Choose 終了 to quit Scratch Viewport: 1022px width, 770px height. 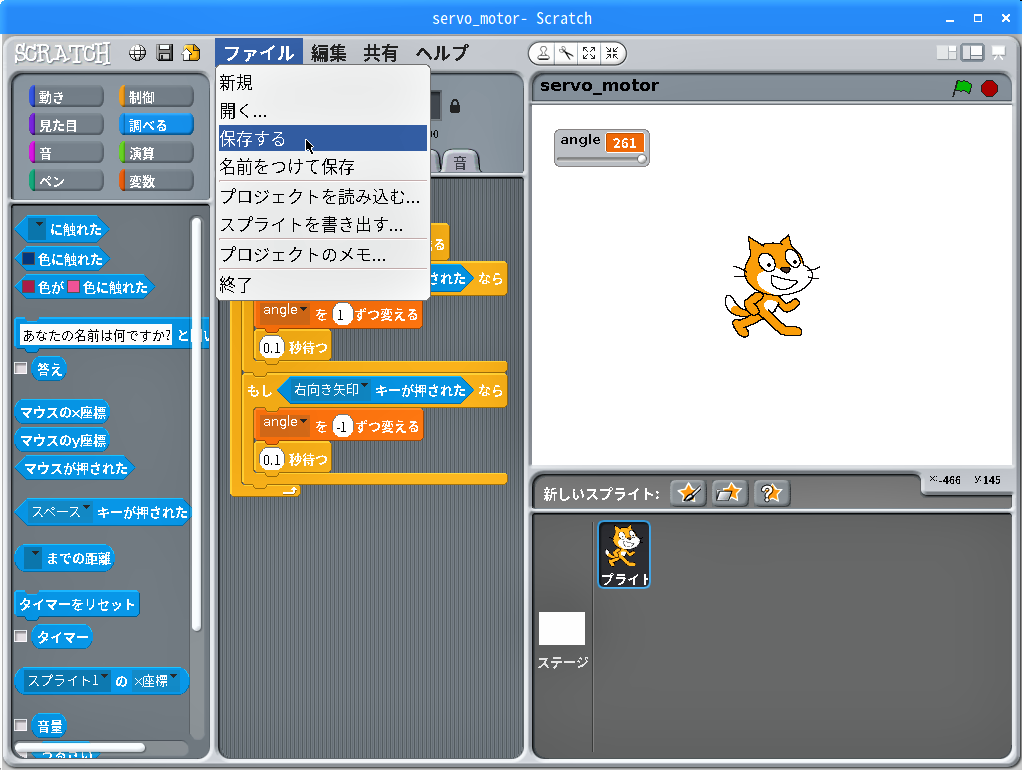click(x=323, y=284)
